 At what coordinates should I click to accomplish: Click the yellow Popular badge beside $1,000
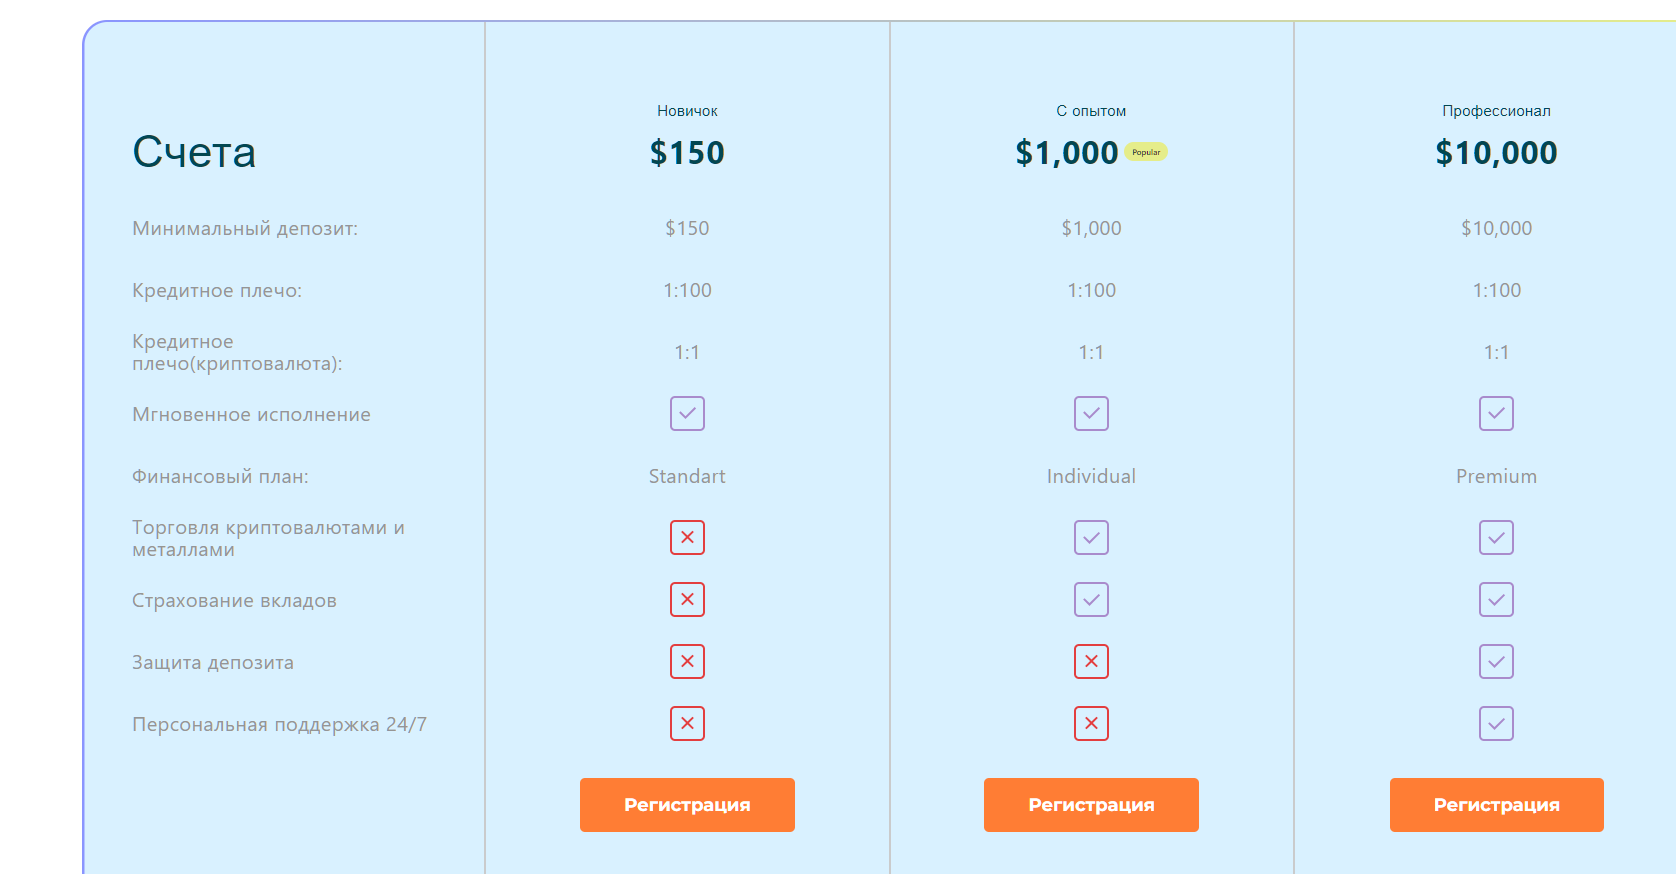click(x=1146, y=152)
